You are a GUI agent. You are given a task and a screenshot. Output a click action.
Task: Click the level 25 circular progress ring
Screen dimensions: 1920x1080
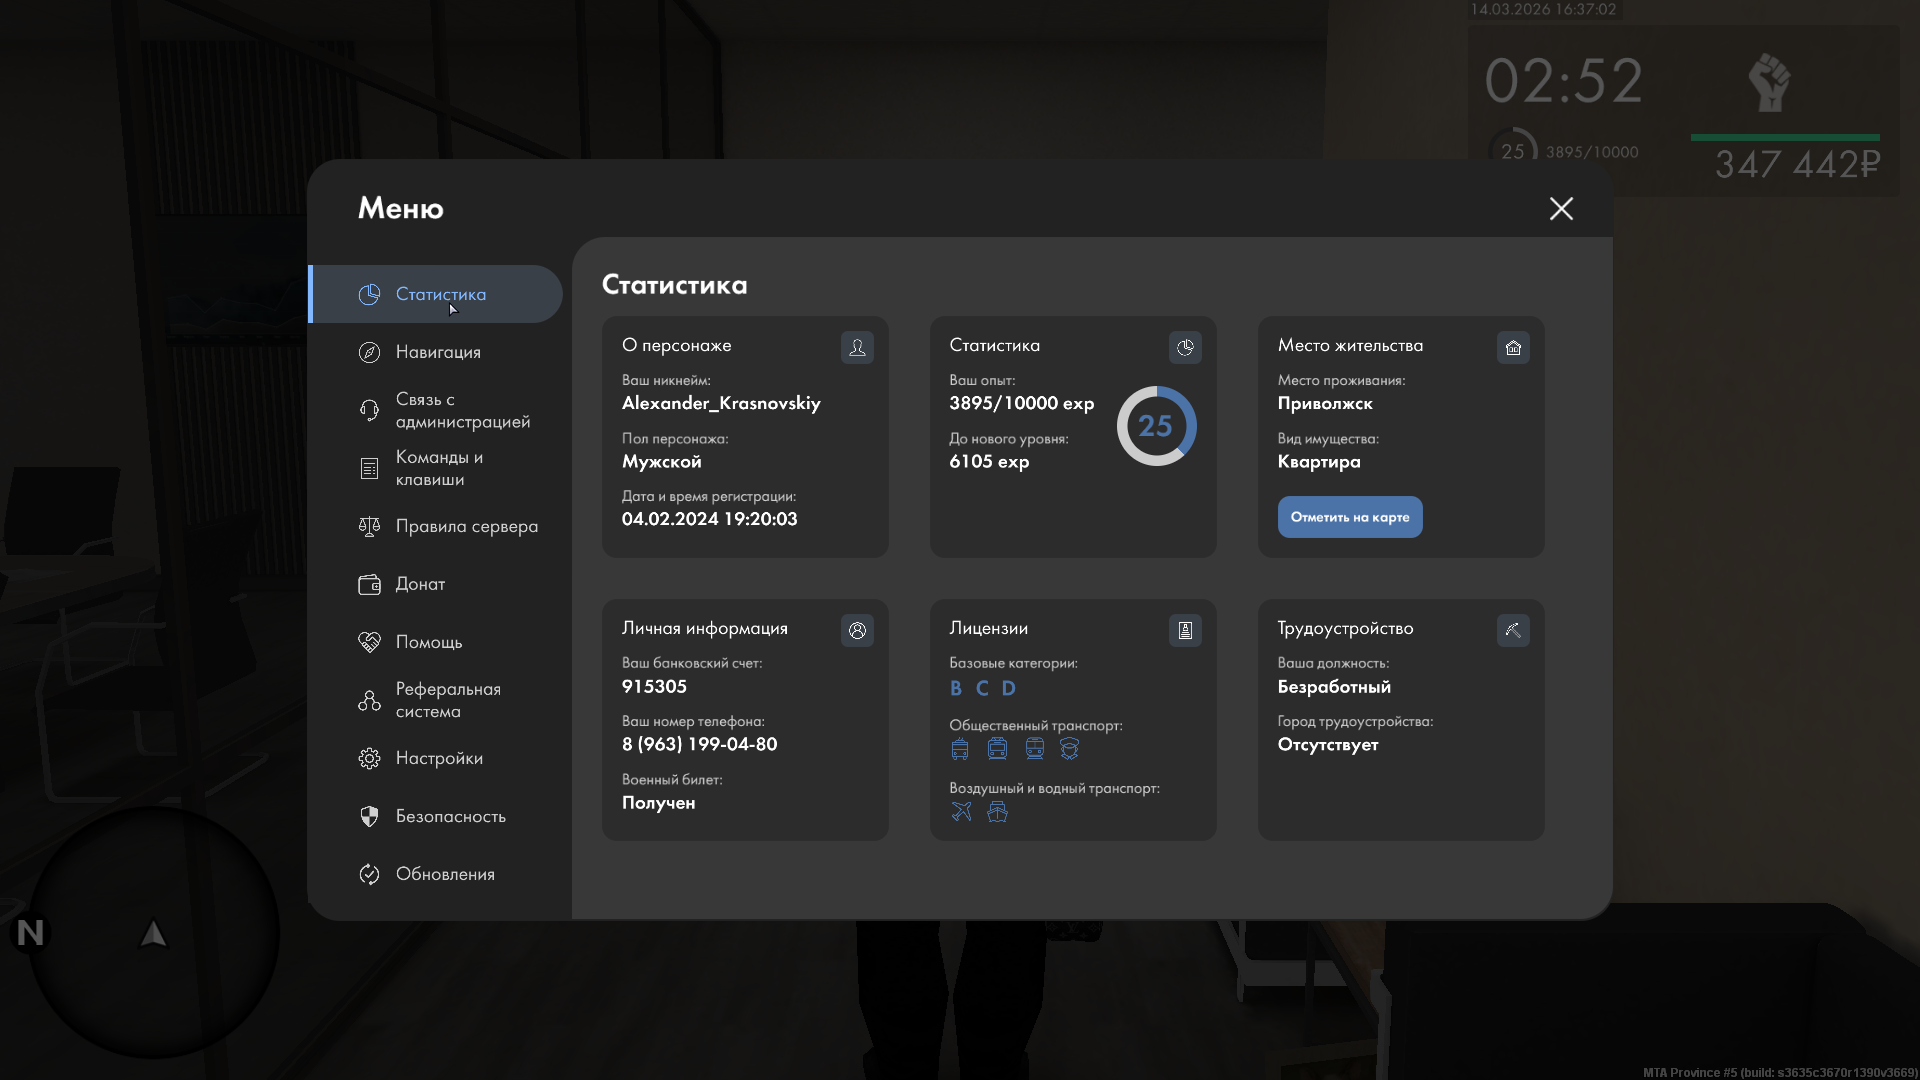[x=1156, y=426]
